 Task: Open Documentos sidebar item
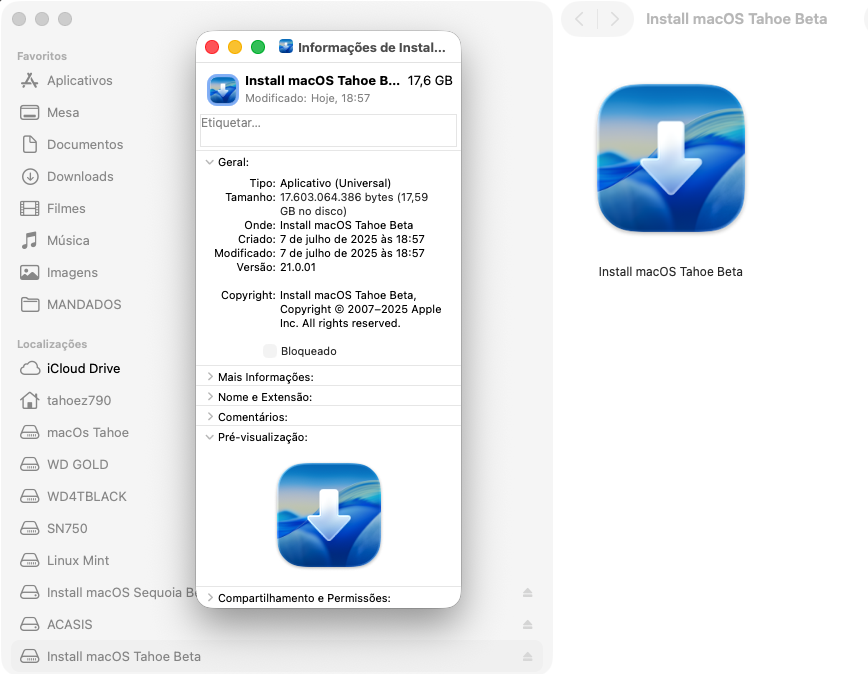(x=72, y=144)
